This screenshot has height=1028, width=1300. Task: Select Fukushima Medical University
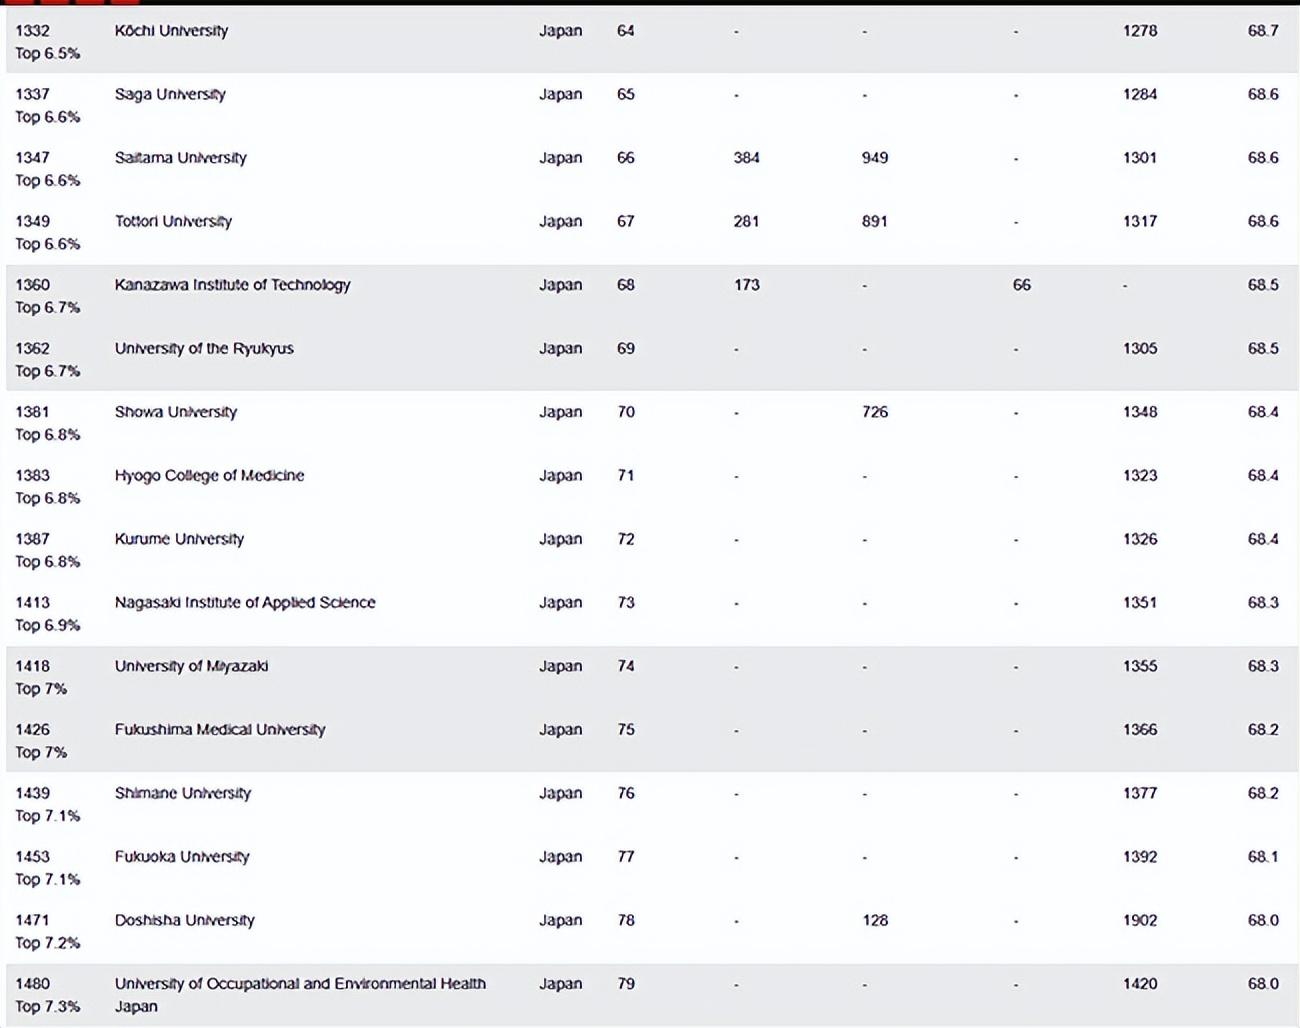pyautogui.click(x=220, y=730)
